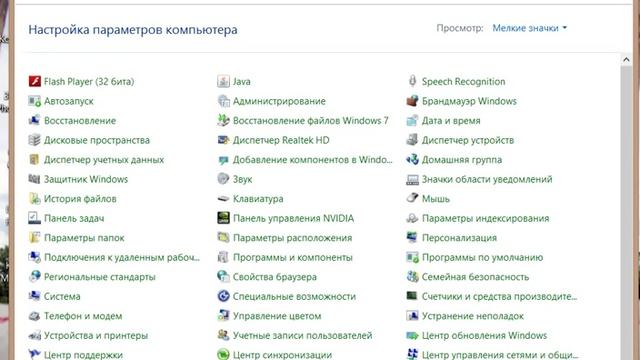Click the Java coffee cup icon
The height and width of the screenshot is (360, 640).
tap(223, 81)
